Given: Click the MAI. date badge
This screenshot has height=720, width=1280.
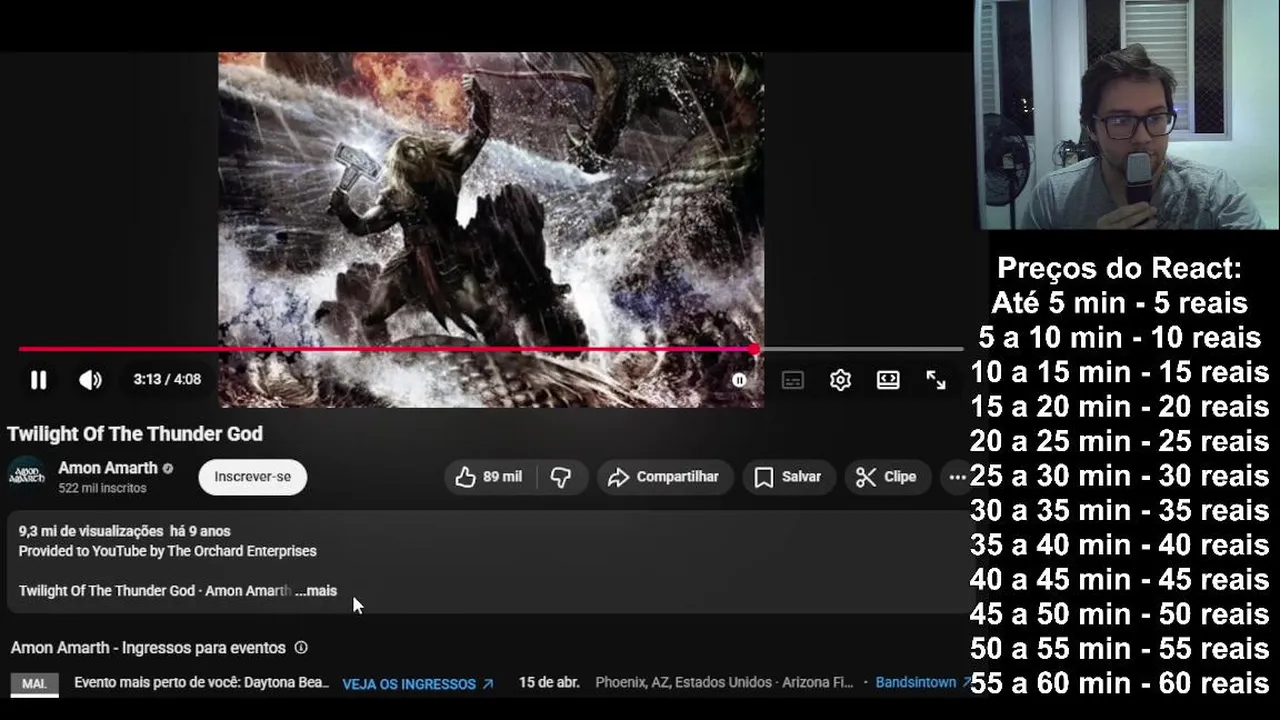Looking at the screenshot, I should click(x=35, y=684).
